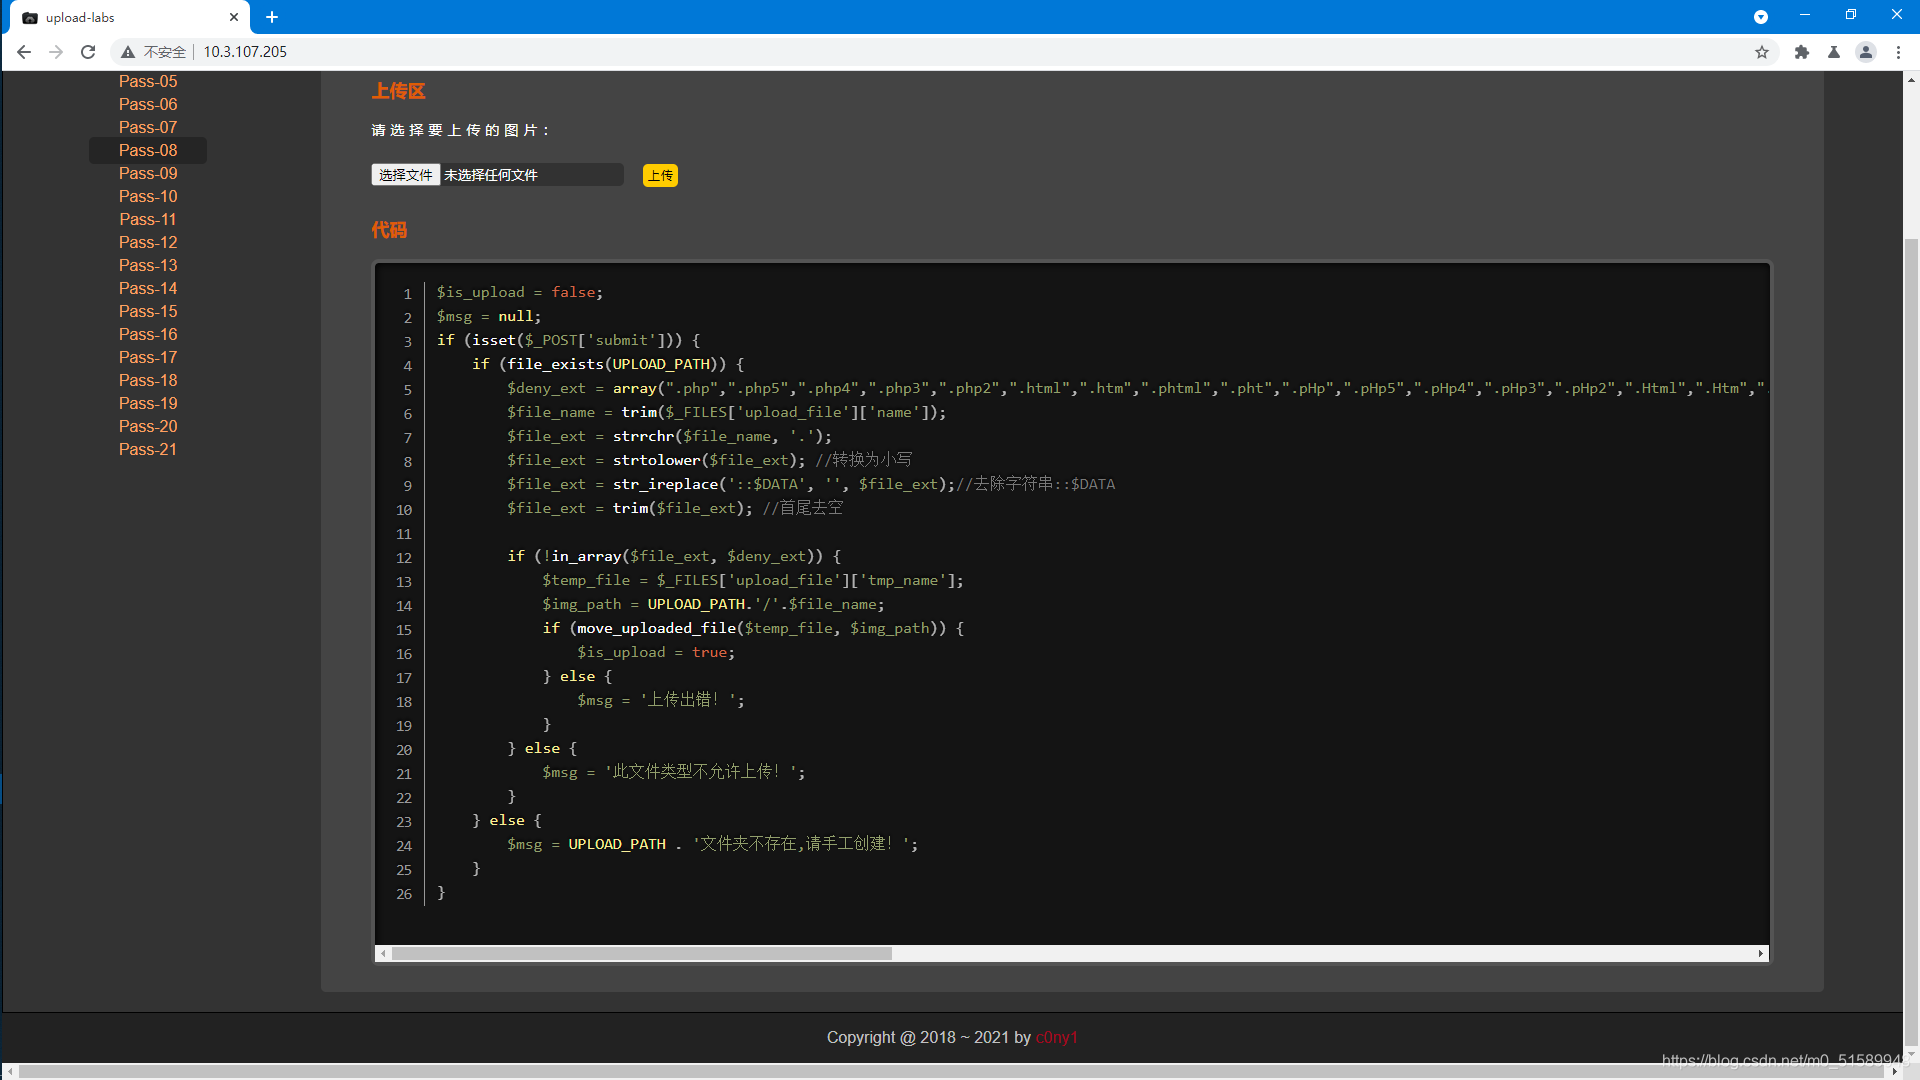Go to Pass-11 level

tap(148, 219)
